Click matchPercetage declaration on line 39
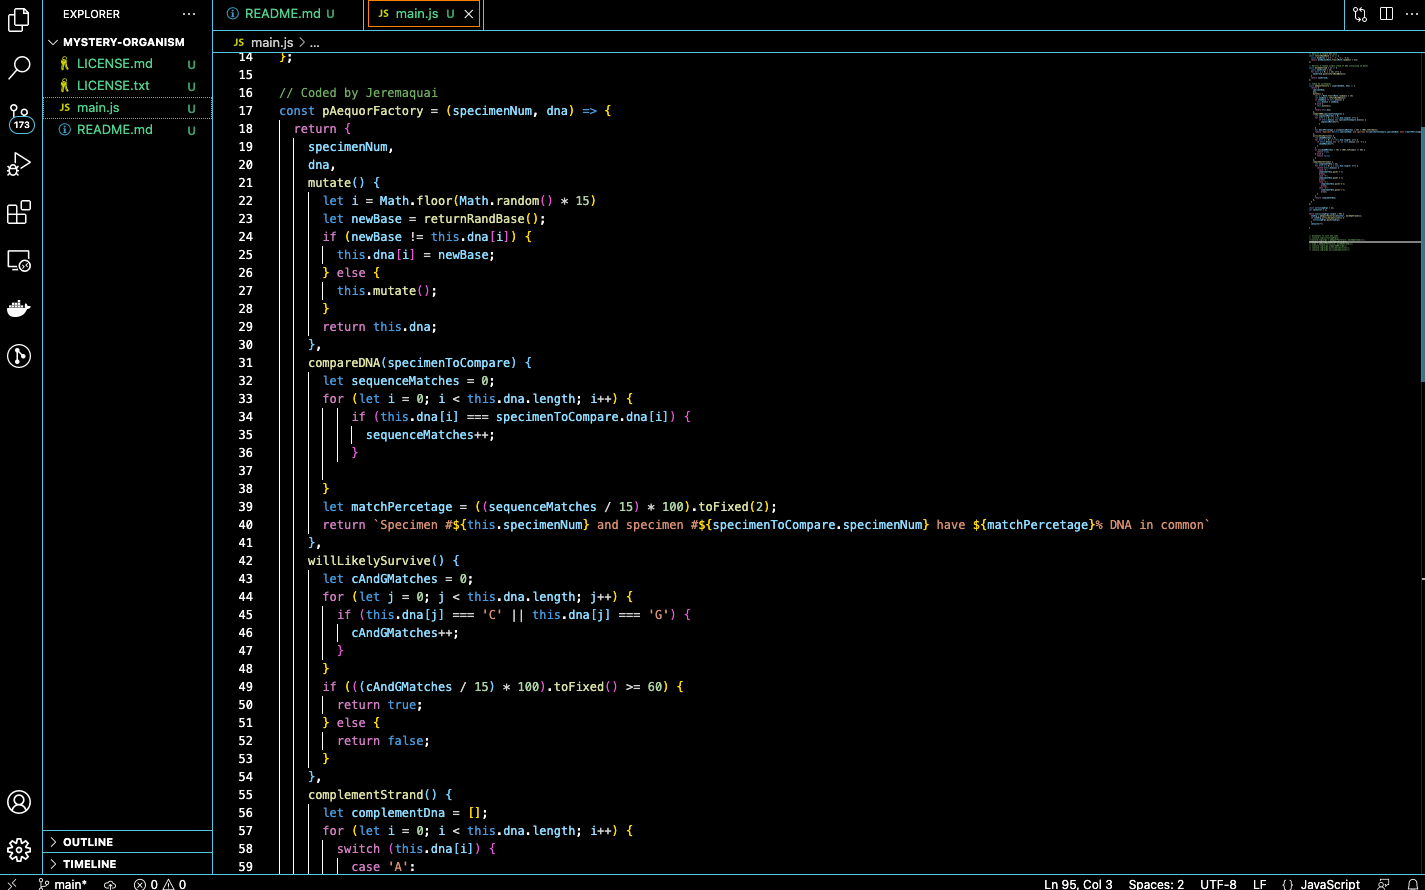Viewport: 1425px width, 890px height. (x=401, y=507)
